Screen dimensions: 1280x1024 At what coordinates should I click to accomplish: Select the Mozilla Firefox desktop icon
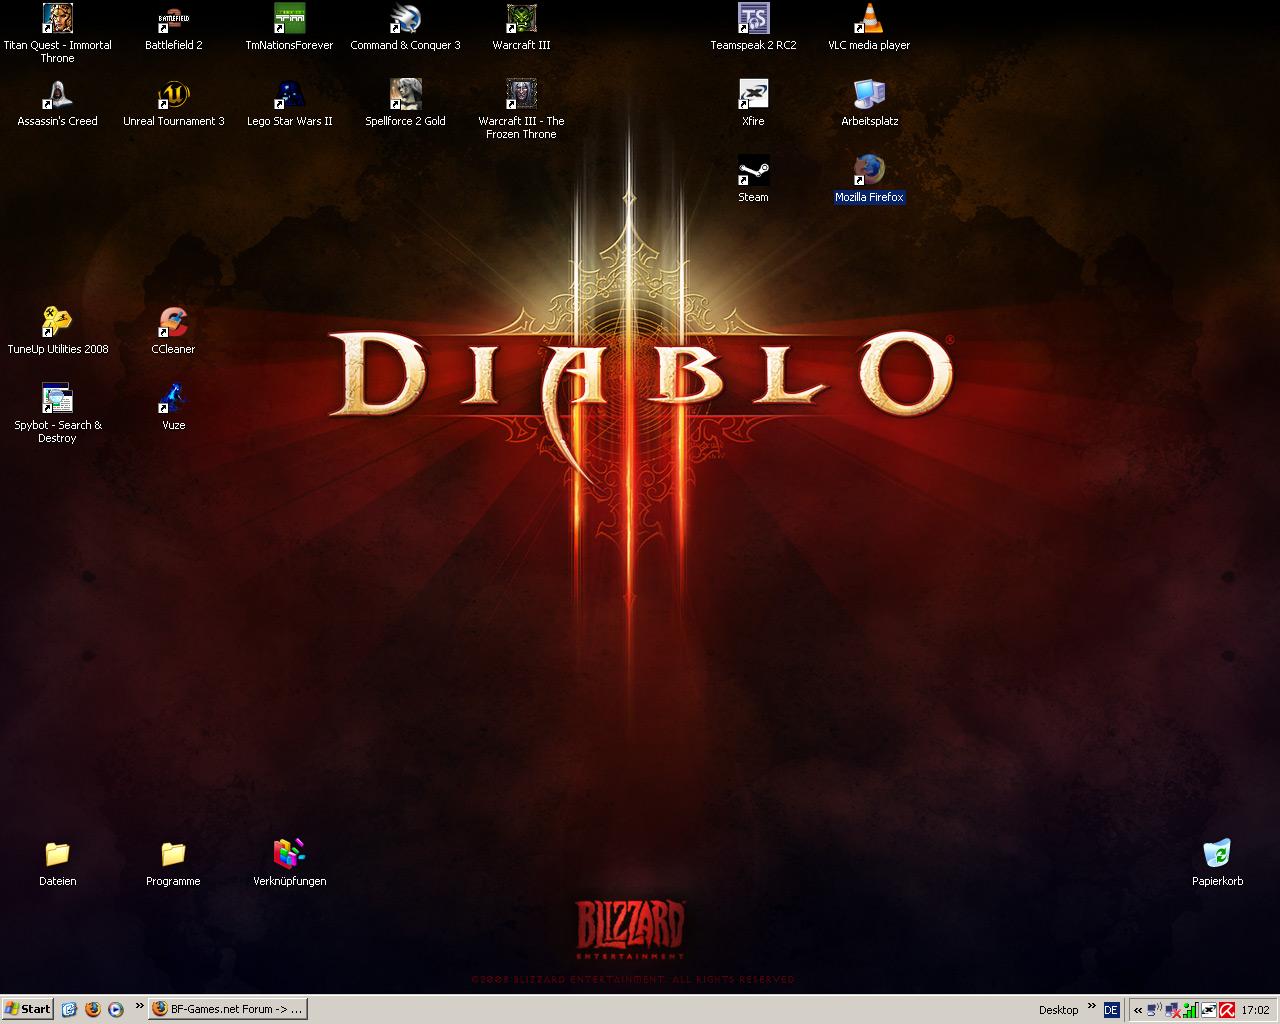(869, 172)
